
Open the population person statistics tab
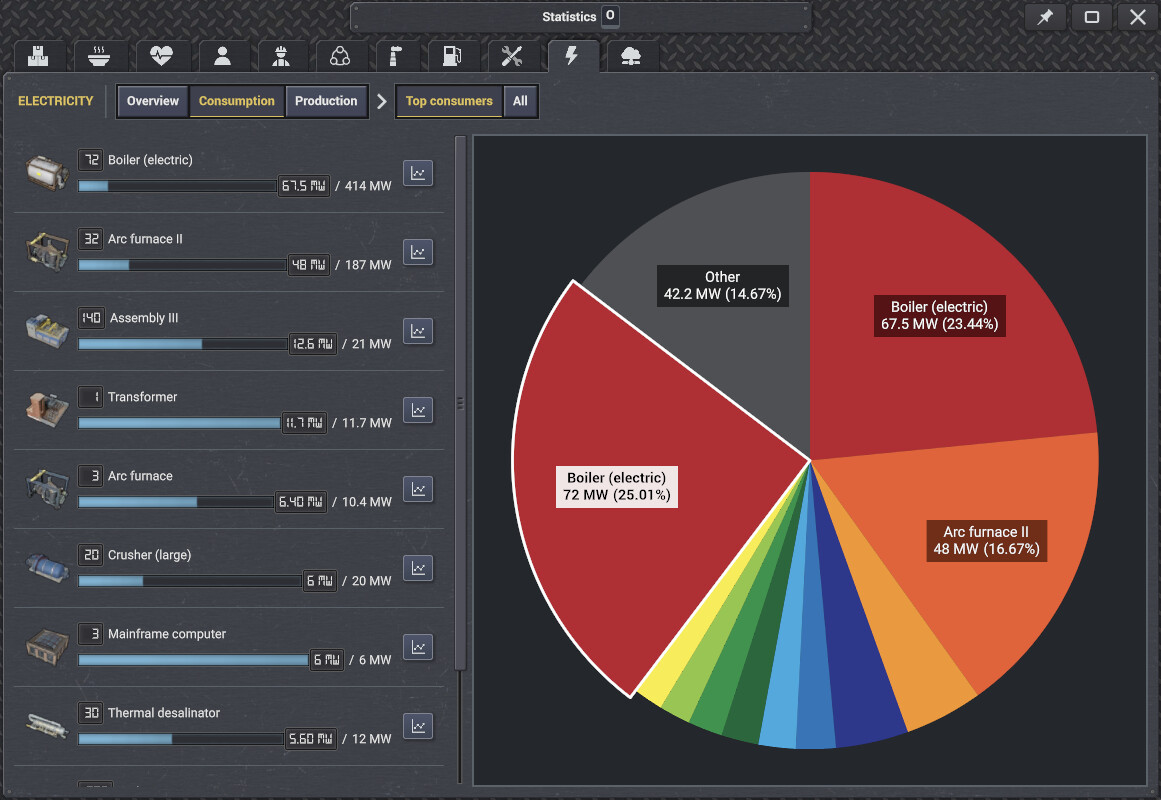coord(222,56)
